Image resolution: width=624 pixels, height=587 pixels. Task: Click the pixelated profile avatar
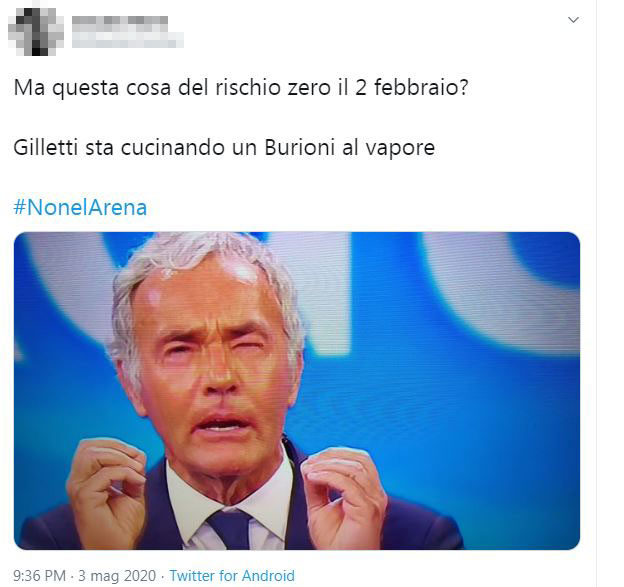click(x=36, y=31)
